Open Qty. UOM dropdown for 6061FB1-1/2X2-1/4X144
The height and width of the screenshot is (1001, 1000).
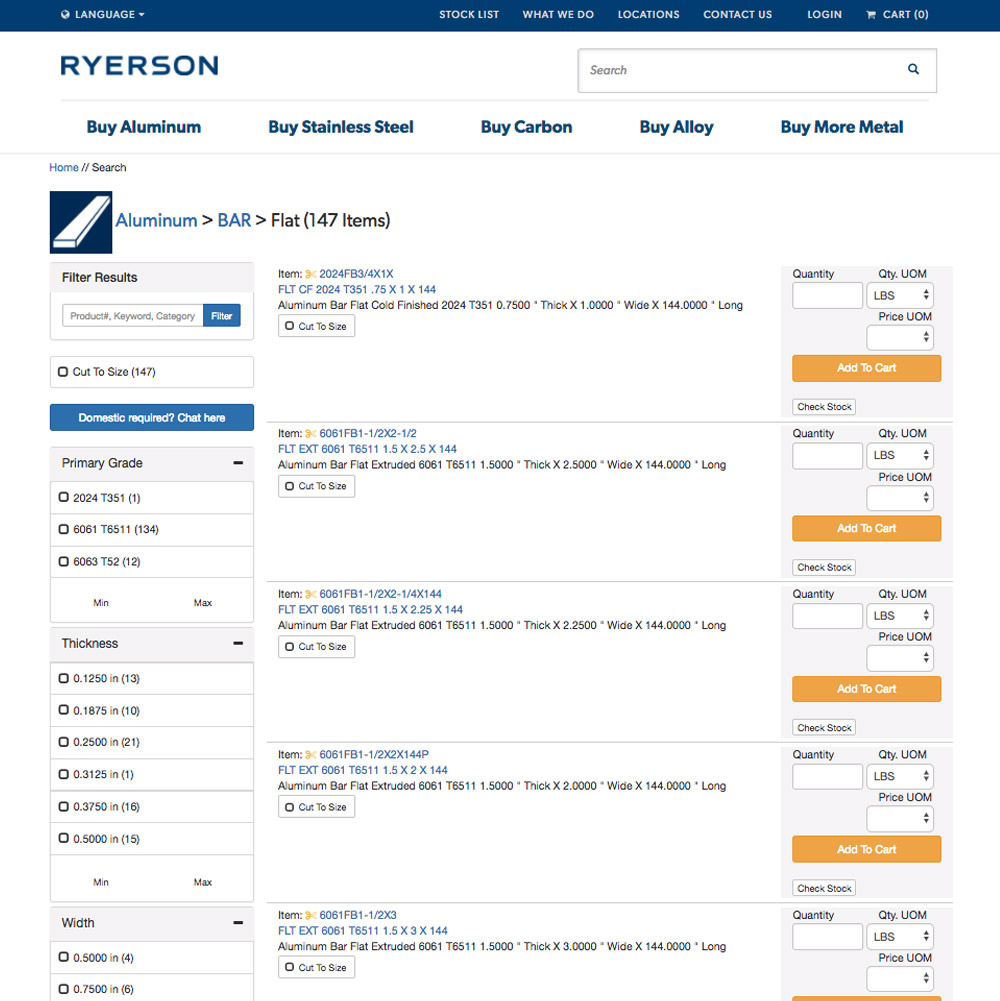pyautogui.click(x=899, y=615)
